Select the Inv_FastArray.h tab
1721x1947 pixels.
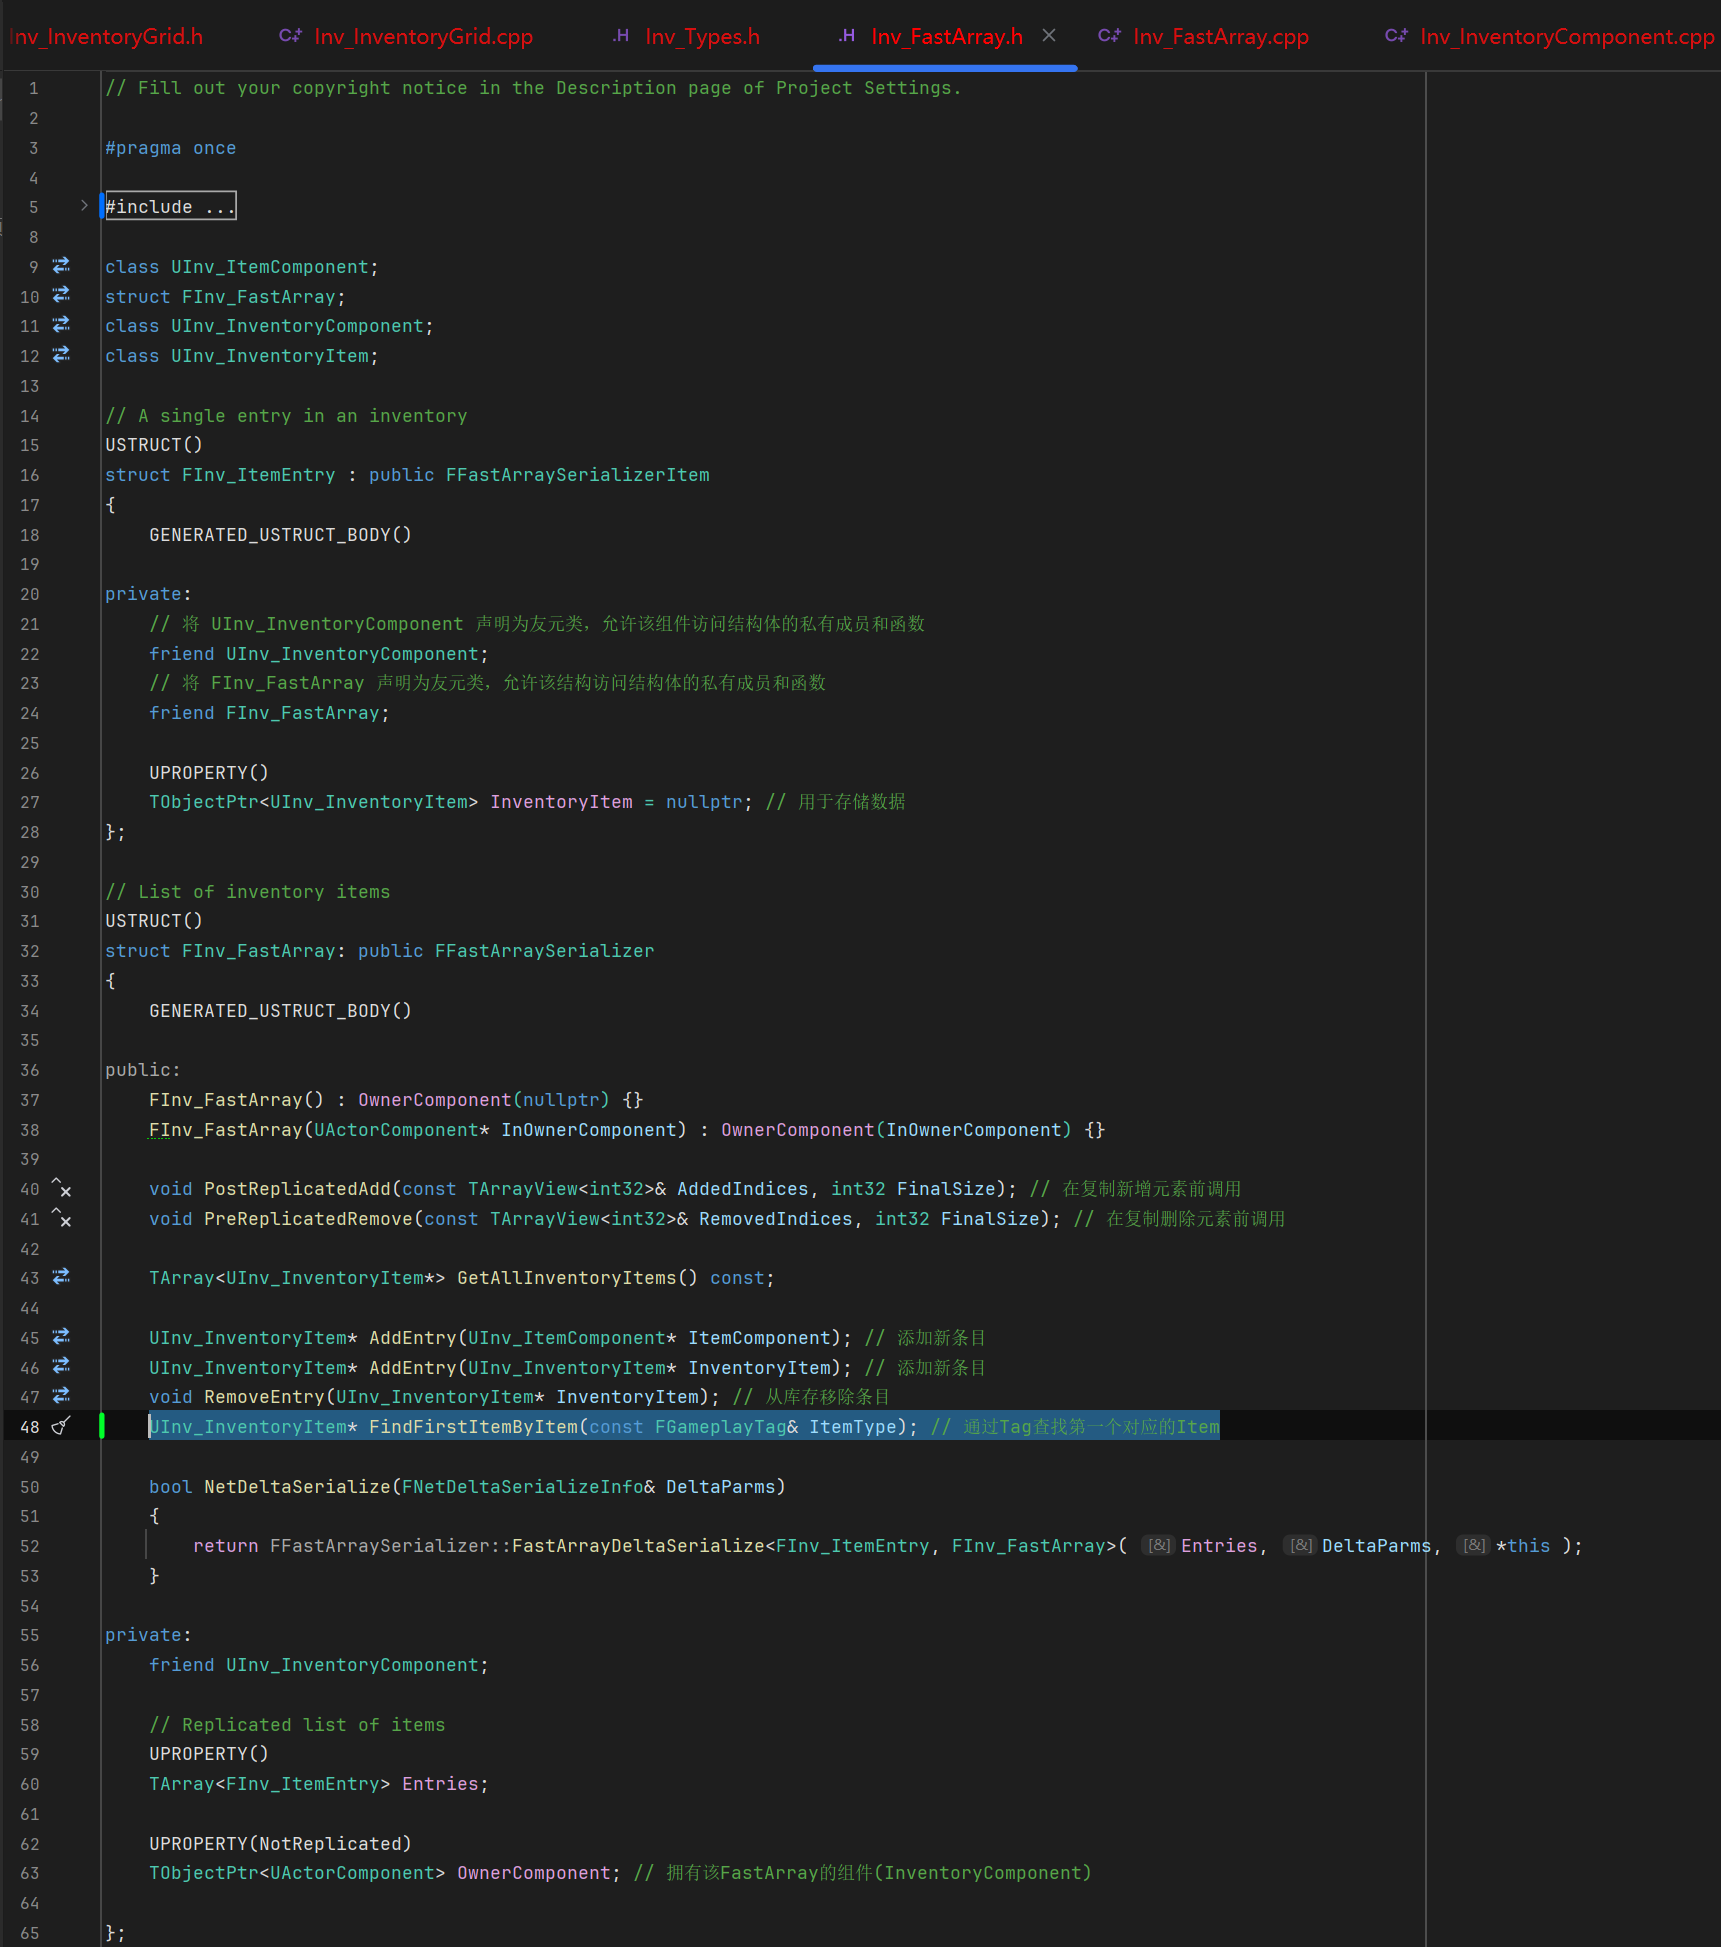tap(947, 37)
